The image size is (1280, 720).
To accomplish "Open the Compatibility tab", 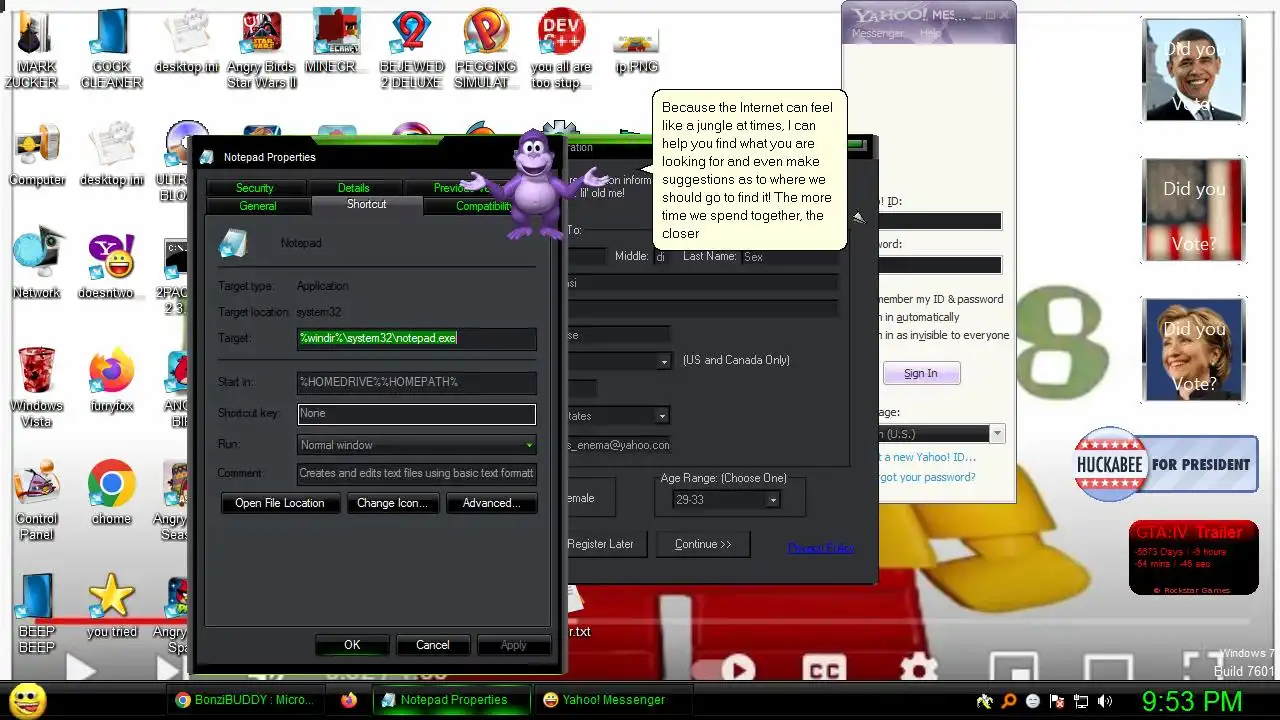I will coord(483,206).
